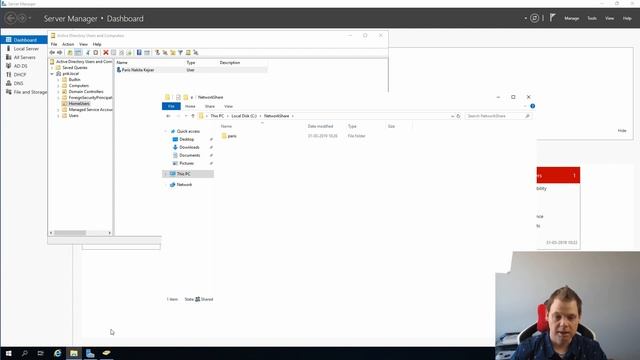Click the Refresh icon in Active Directory toolbar
This screenshot has height=360, width=640.
tap(121, 52)
